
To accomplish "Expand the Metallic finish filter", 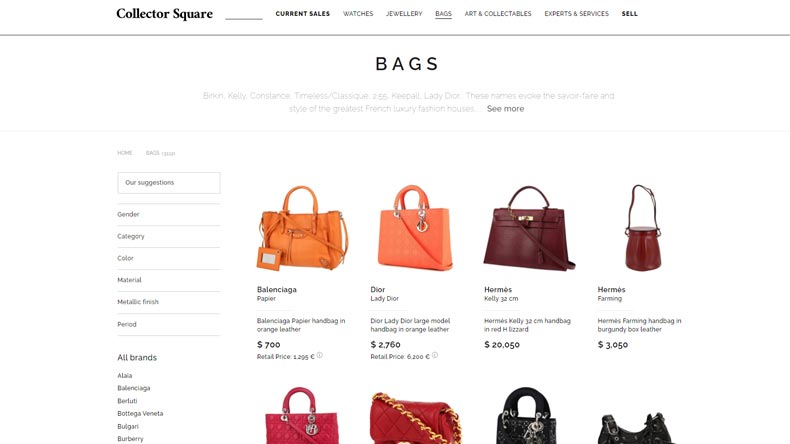I will [x=169, y=302].
